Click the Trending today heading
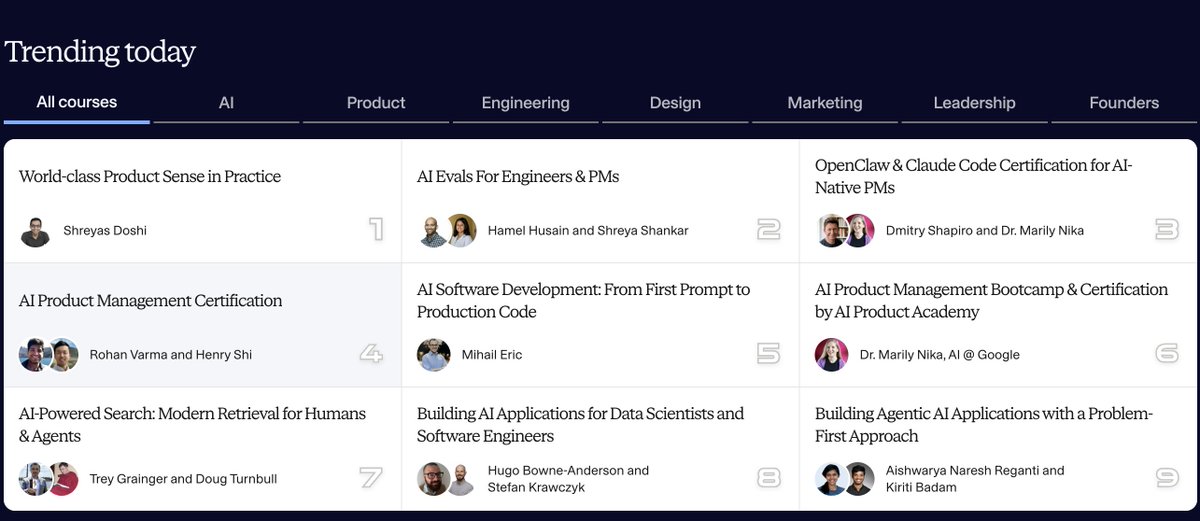The width and height of the screenshot is (1200, 521). tap(100, 52)
